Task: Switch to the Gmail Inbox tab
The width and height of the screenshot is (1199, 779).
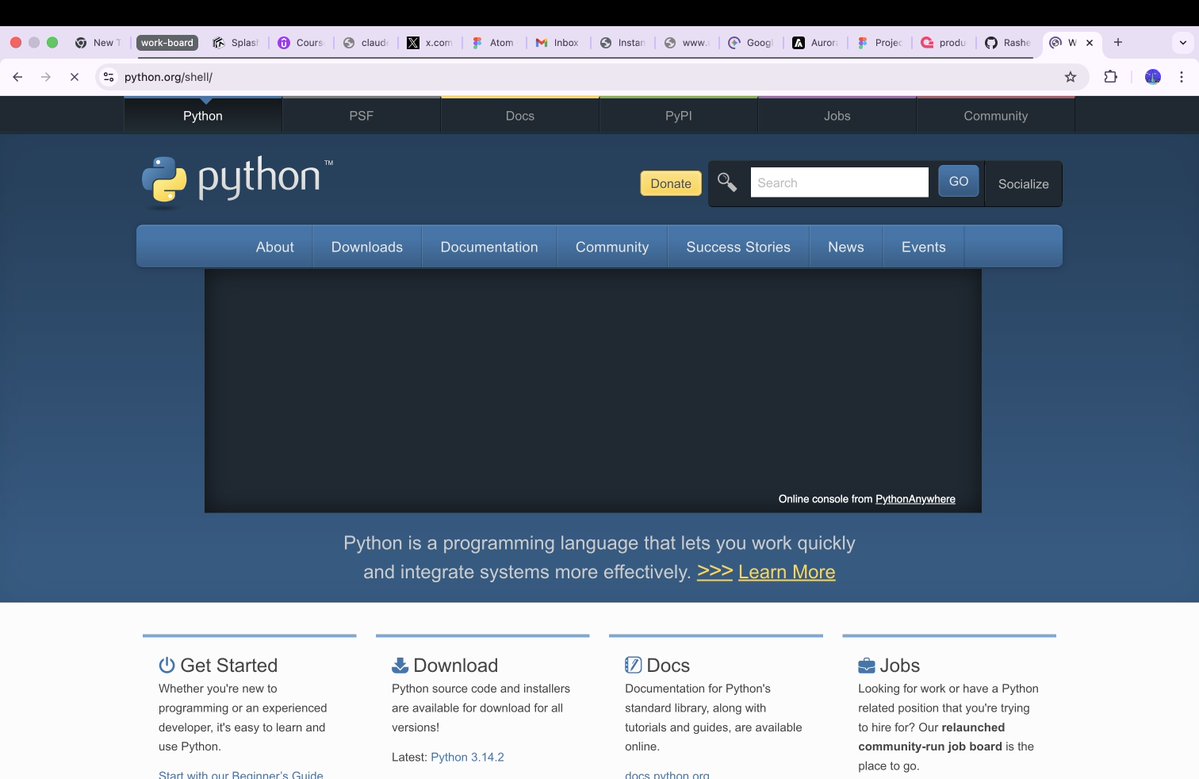Action: click(x=558, y=43)
